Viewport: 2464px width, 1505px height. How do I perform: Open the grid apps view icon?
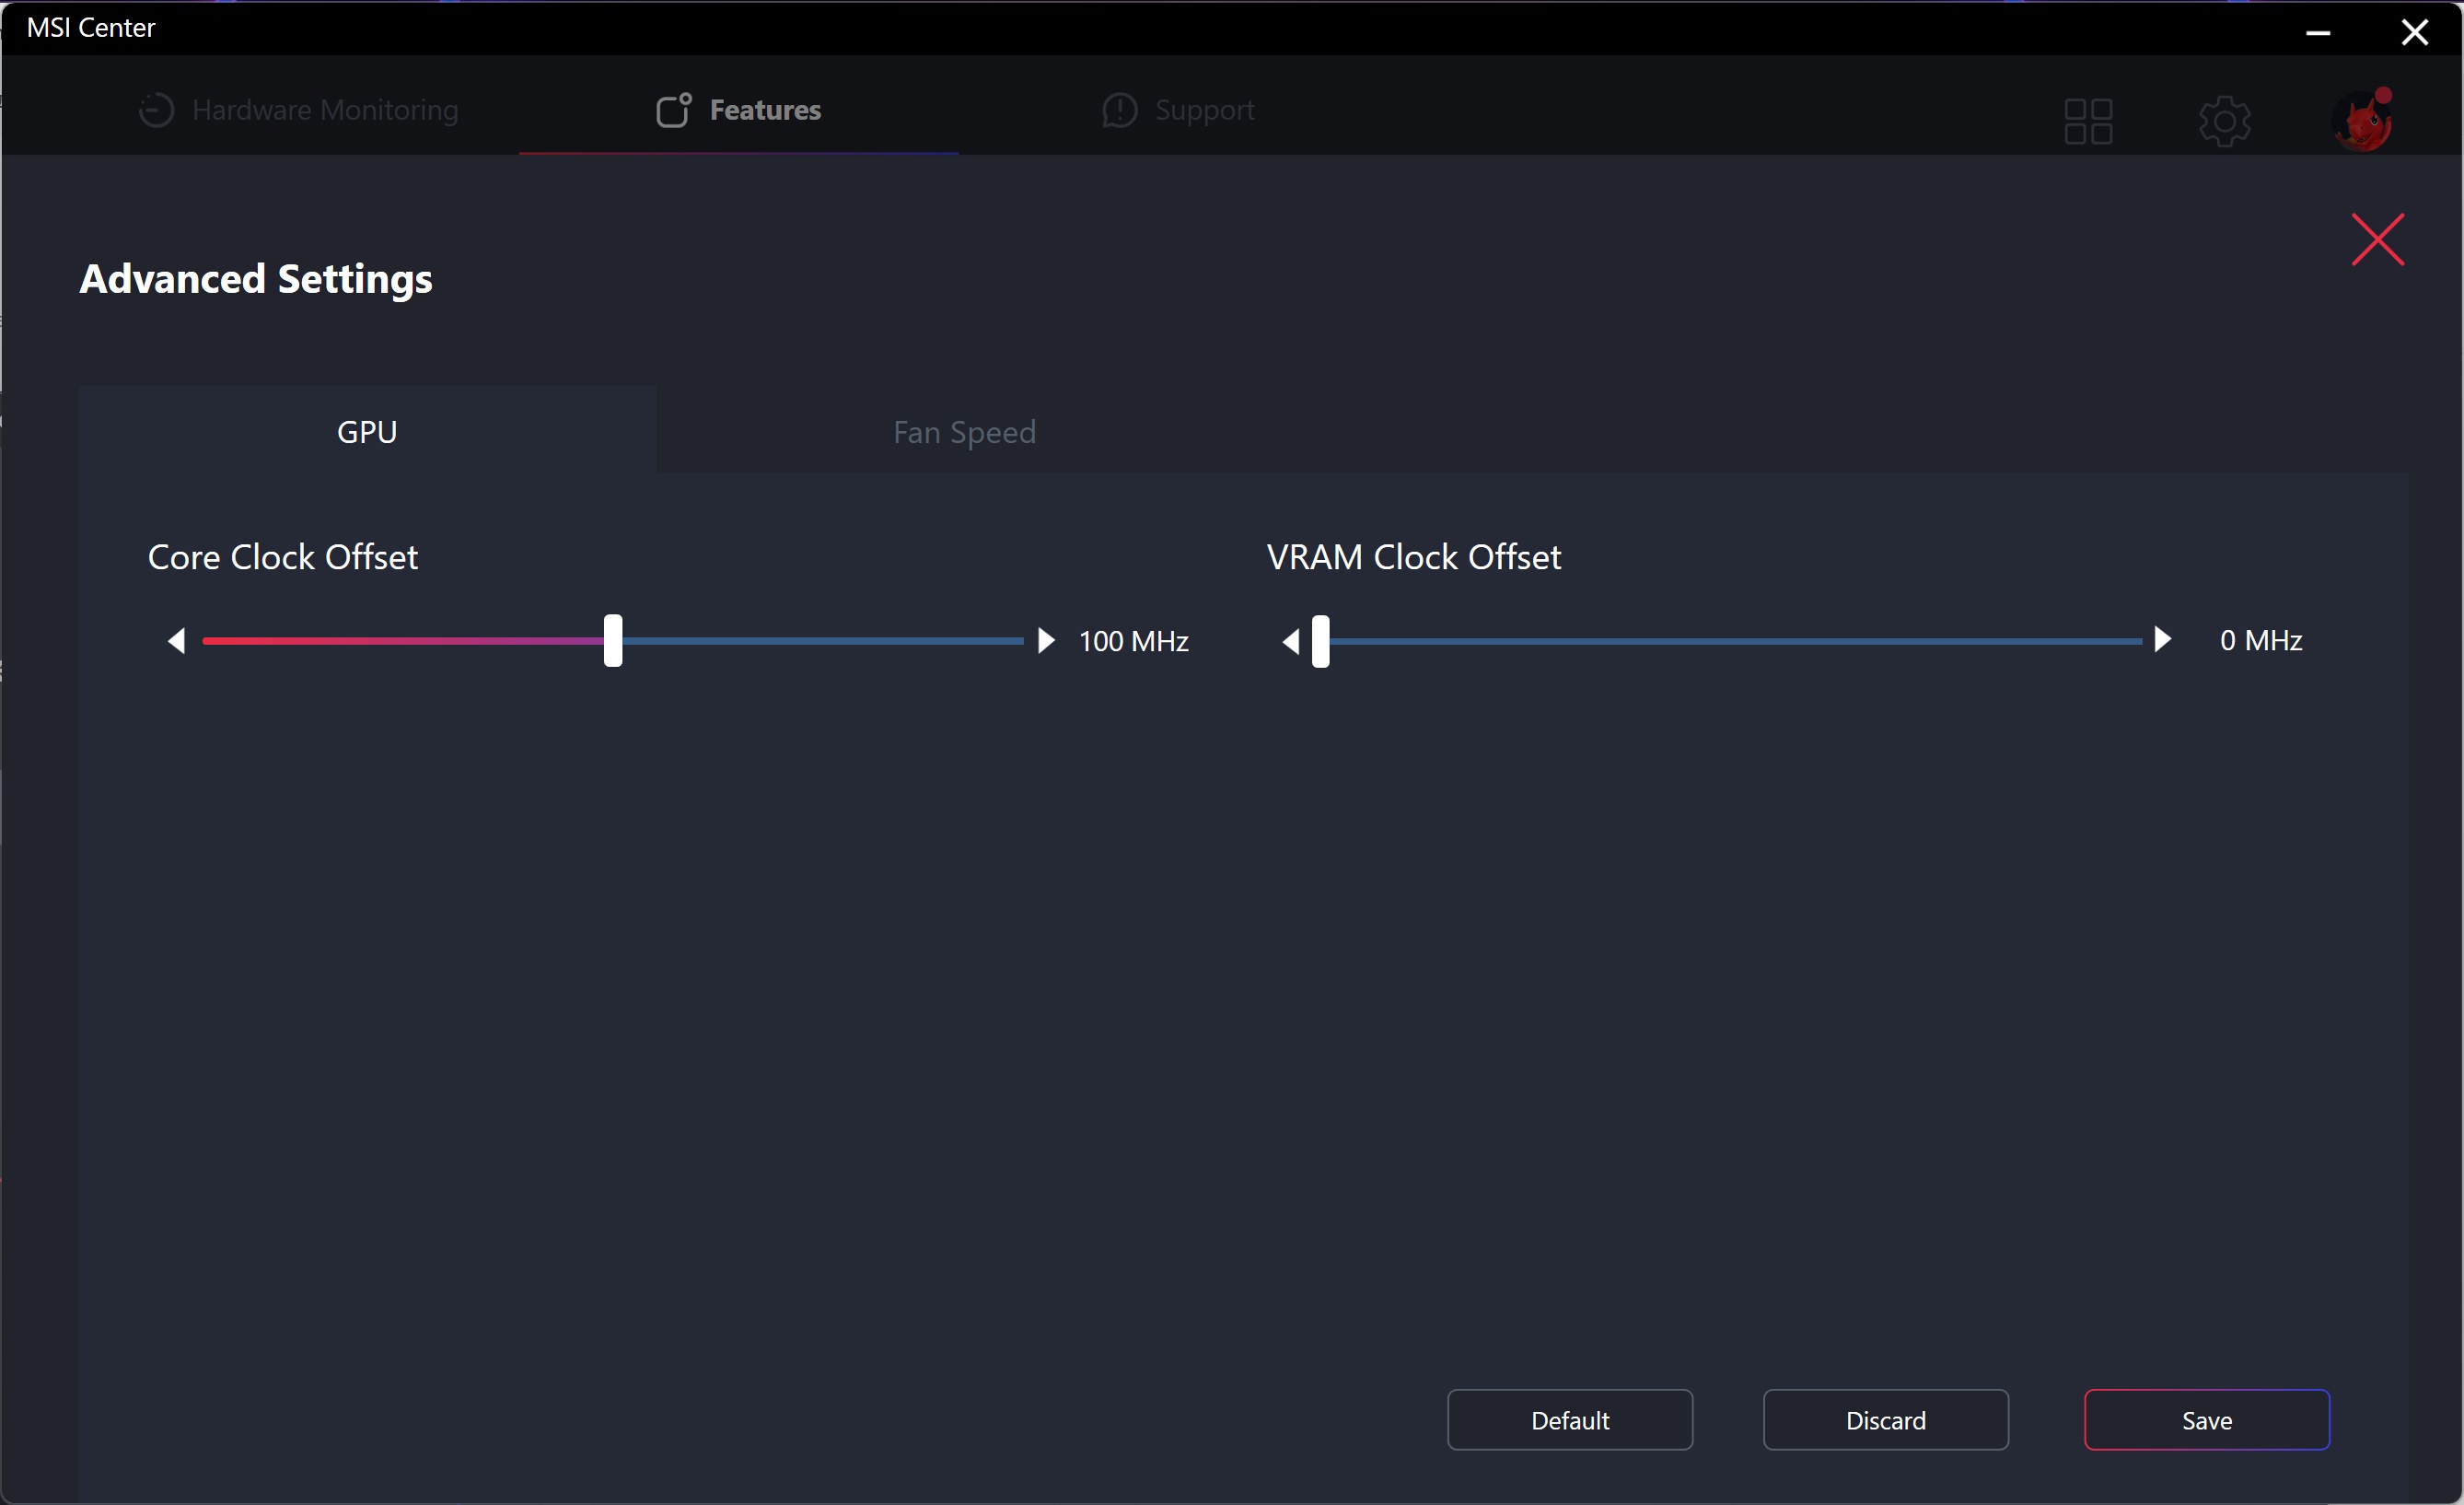click(x=2088, y=121)
